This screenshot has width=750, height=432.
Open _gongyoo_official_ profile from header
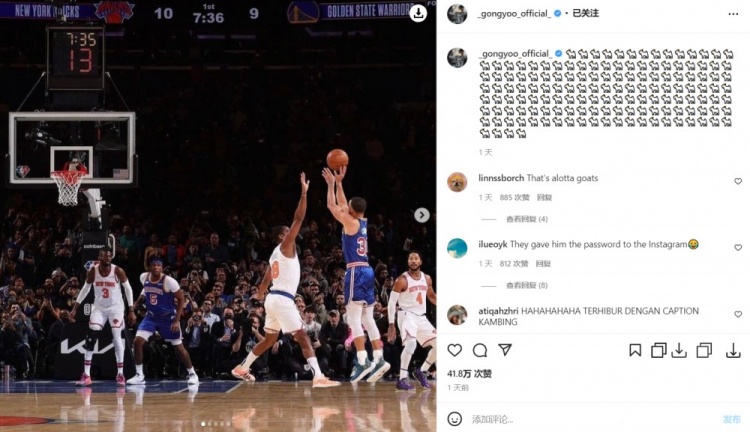point(514,13)
